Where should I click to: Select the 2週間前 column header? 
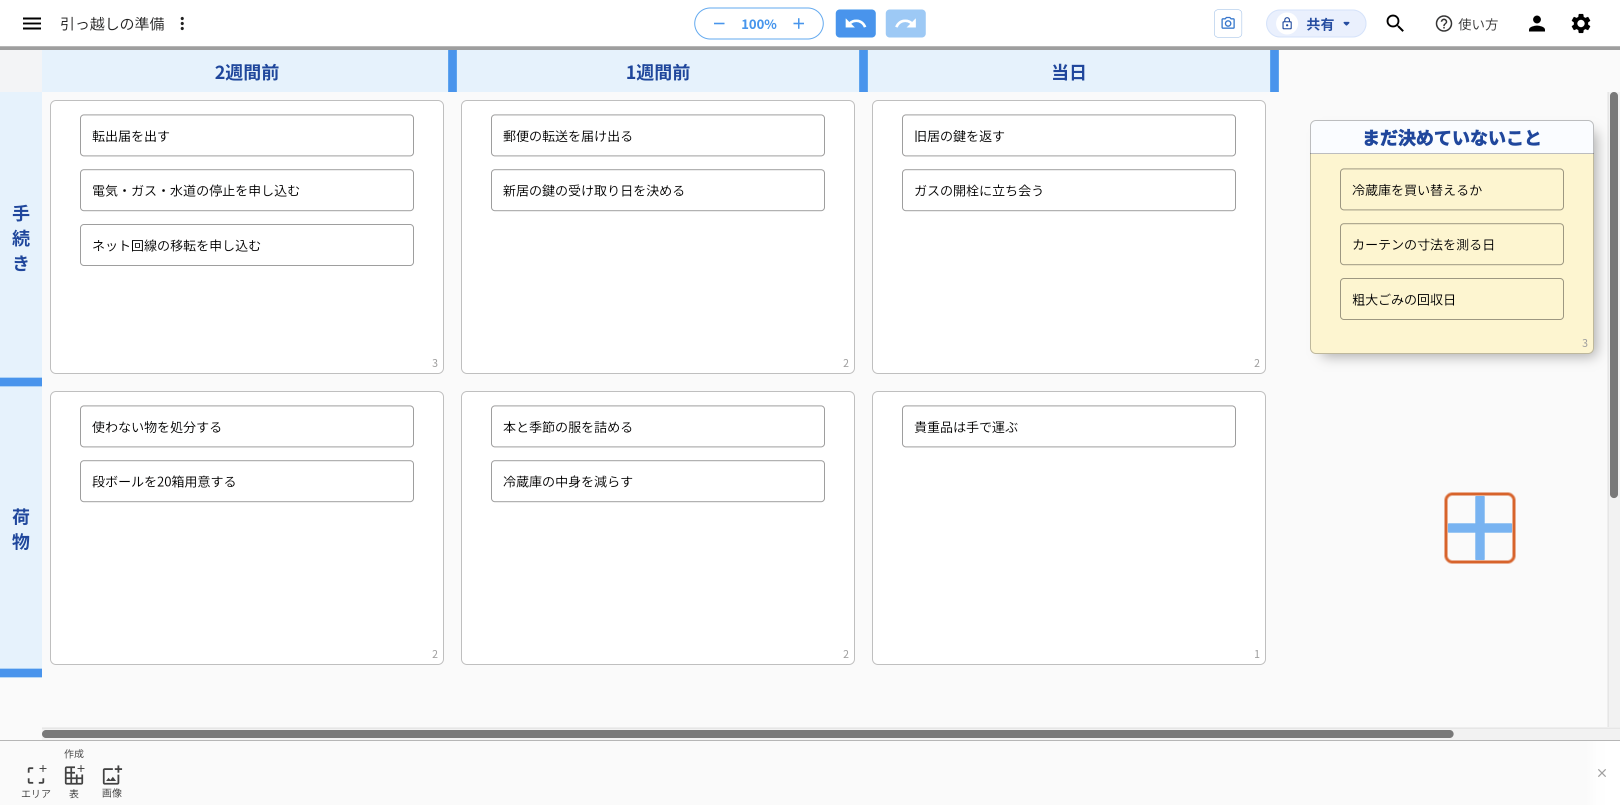(247, 71)
